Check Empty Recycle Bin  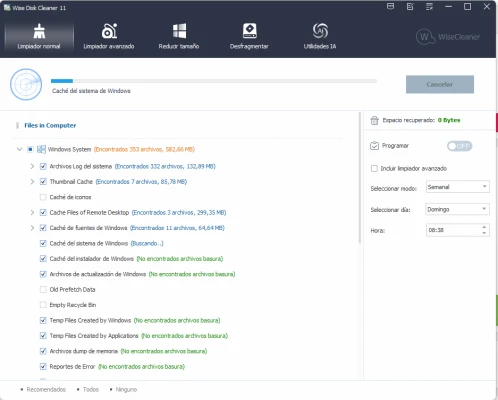pos(43,305)
